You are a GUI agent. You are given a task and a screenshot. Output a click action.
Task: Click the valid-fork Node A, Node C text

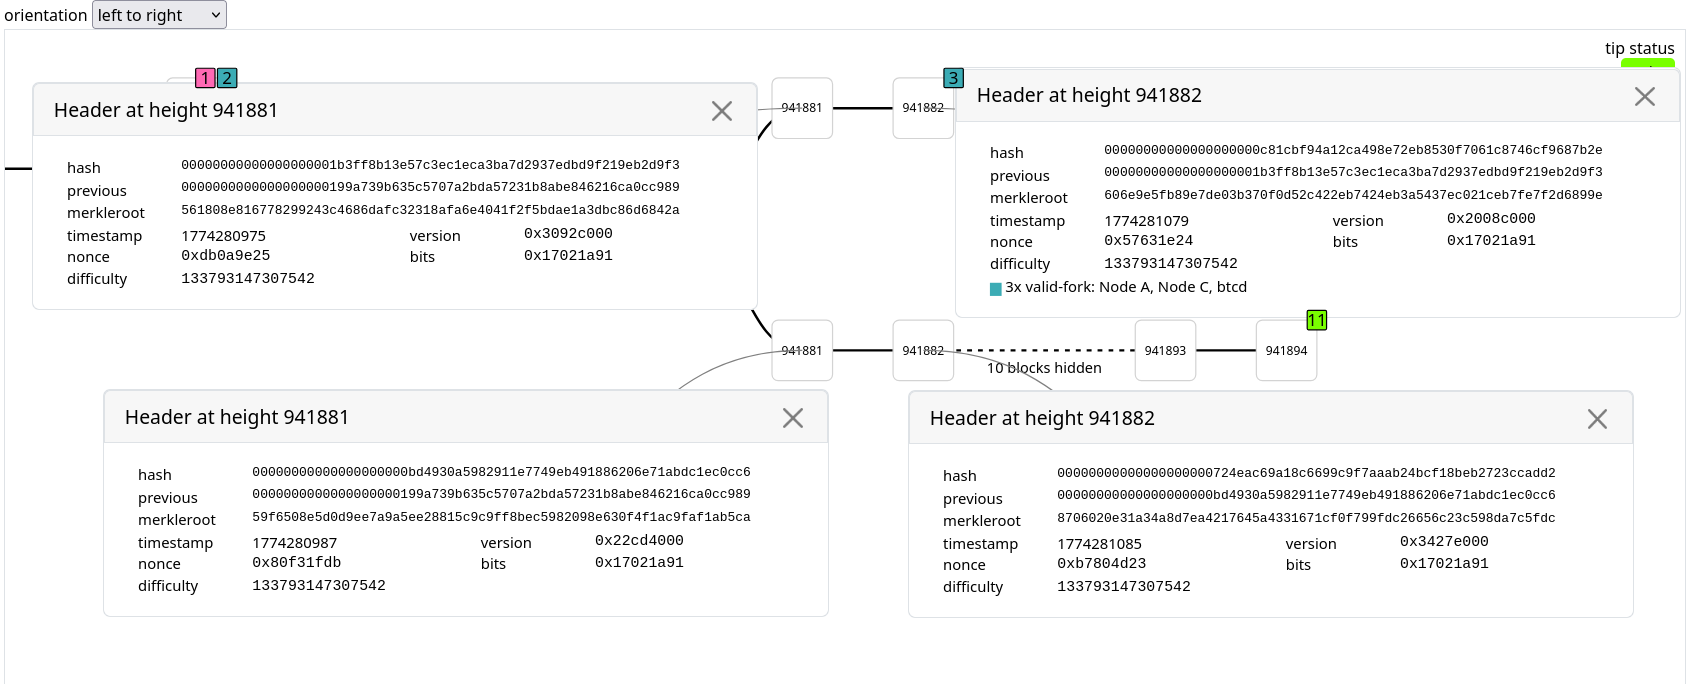click(x=1126, y=287)
